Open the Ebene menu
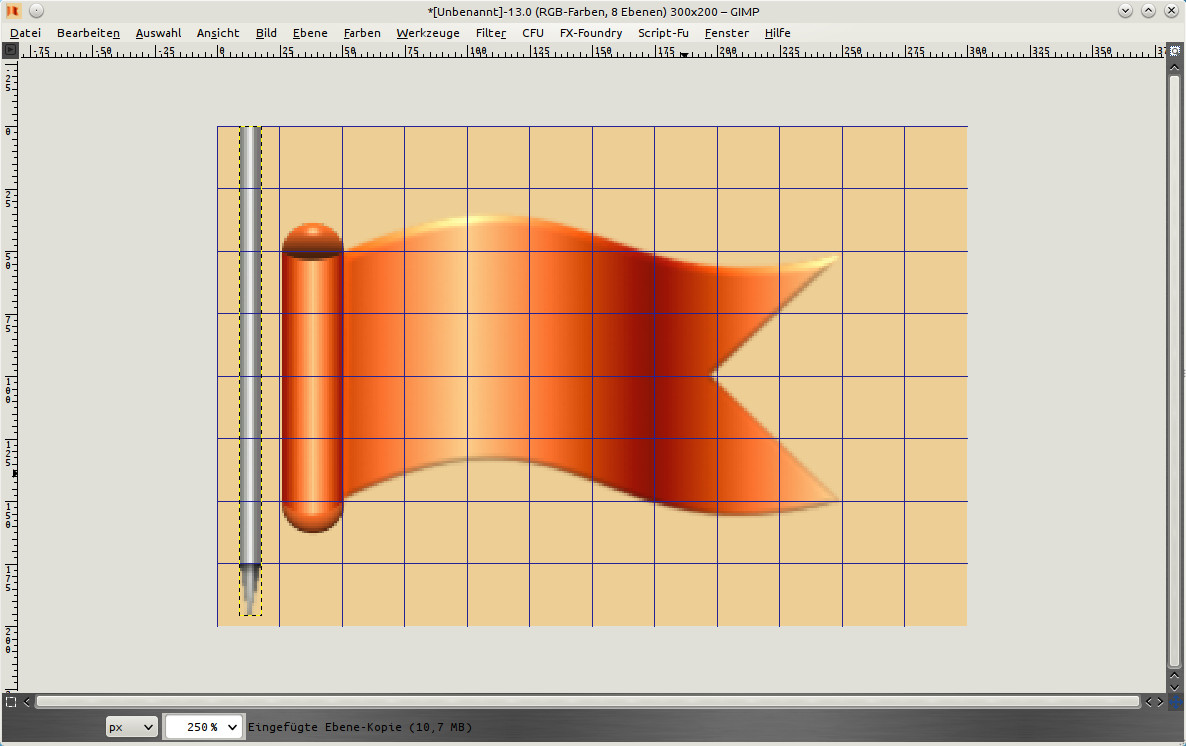 click(310, 33)
